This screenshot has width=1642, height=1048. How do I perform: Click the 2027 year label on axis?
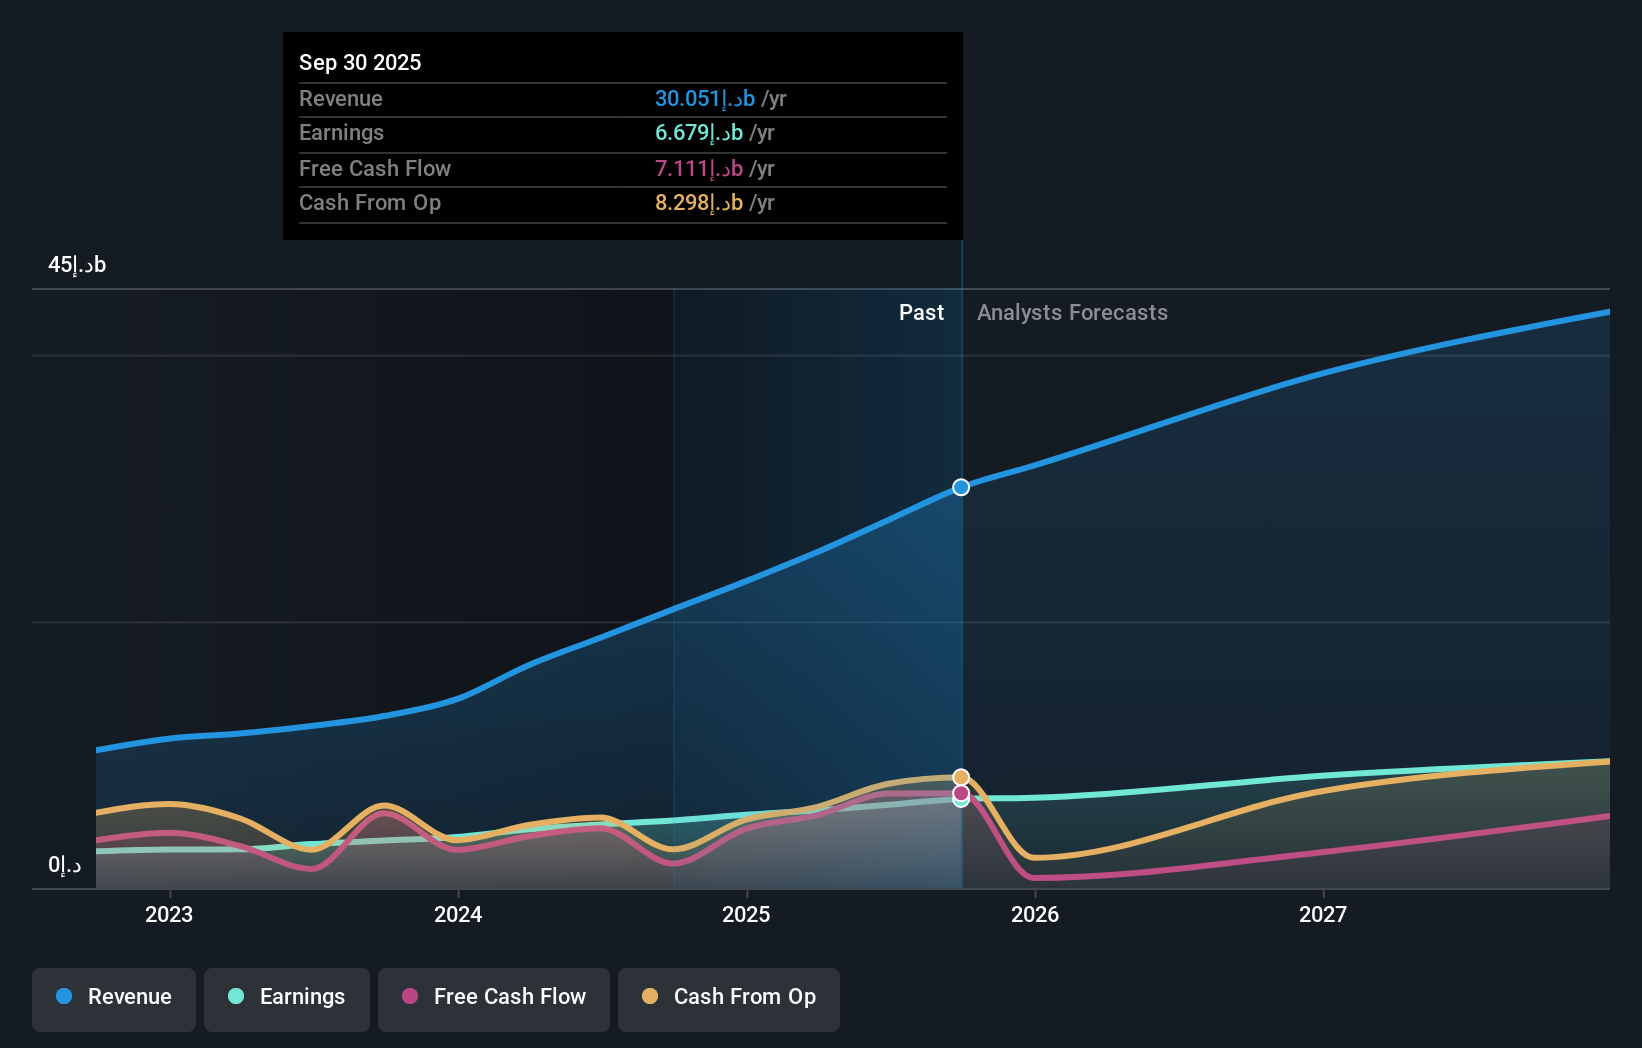click(x=1324, y=914)
